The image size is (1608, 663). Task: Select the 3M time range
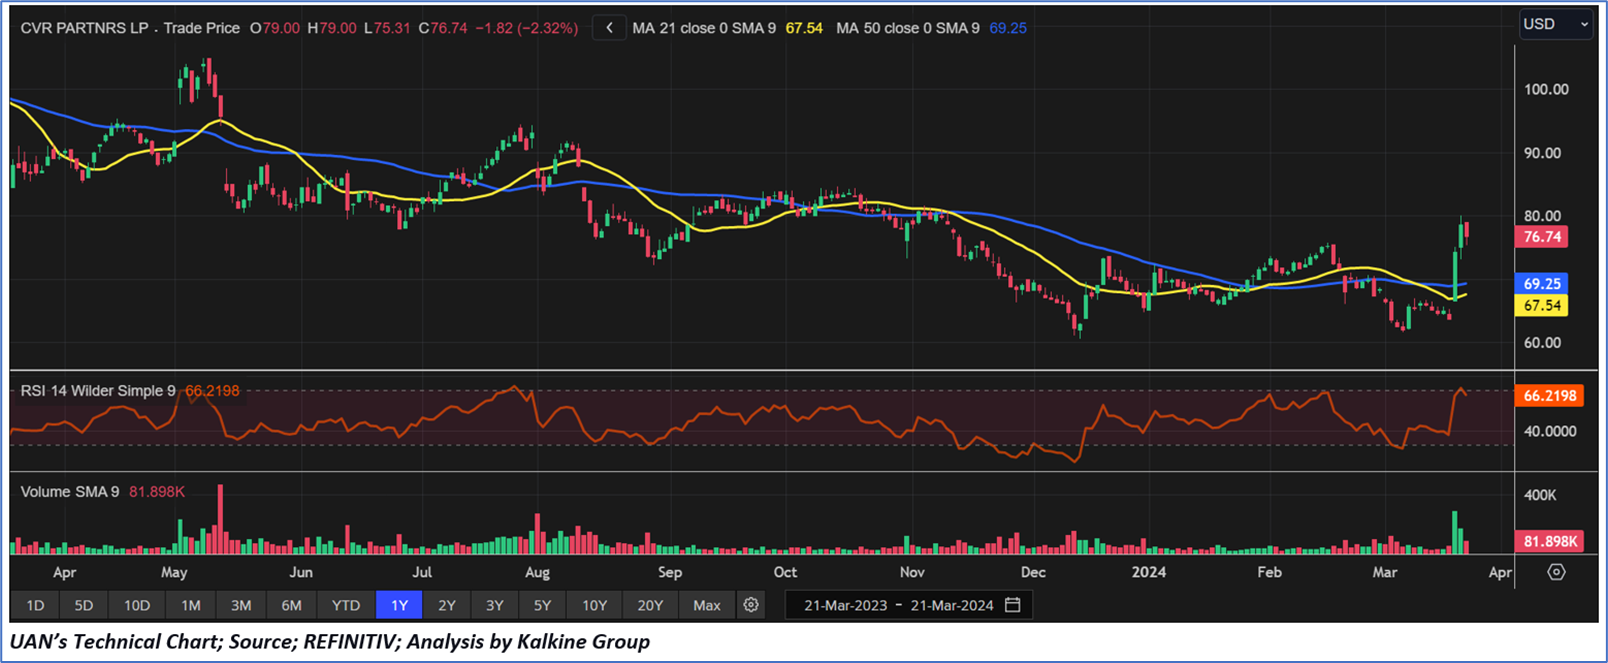[241, 605]
